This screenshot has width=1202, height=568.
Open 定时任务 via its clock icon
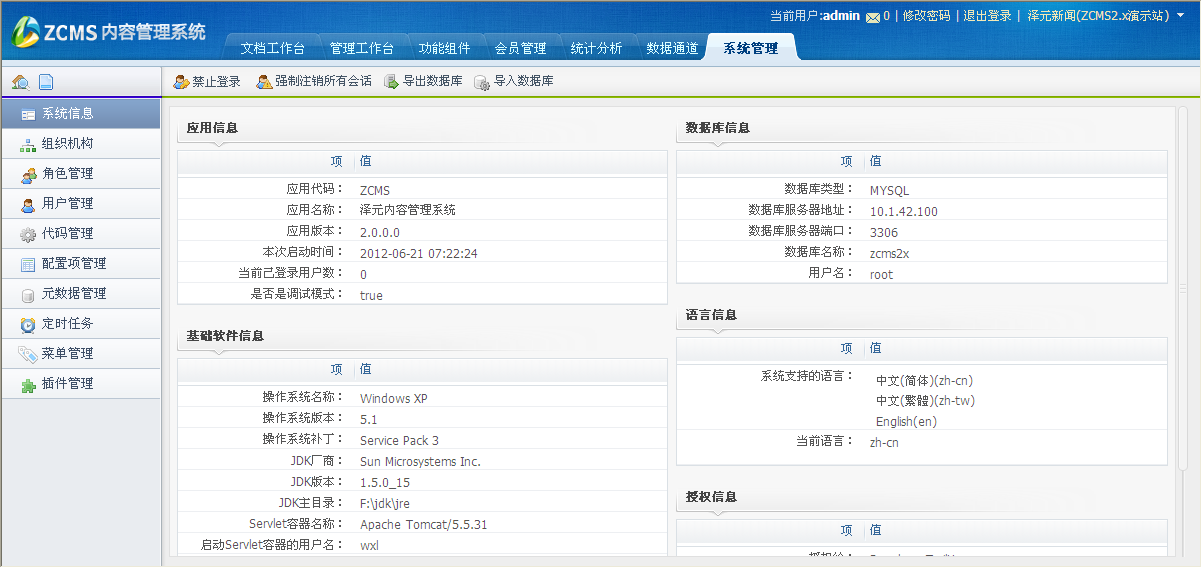28,324
